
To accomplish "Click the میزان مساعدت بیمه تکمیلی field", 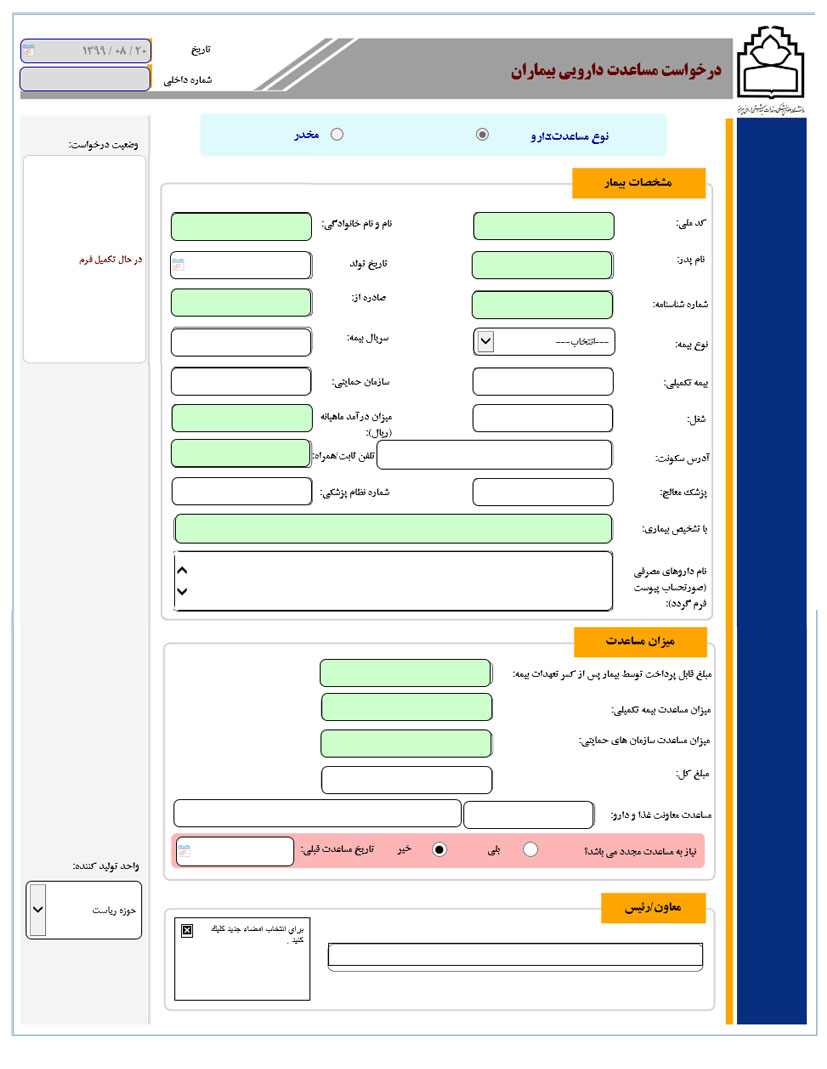I will pyautogui.click(x=406, y=707).
